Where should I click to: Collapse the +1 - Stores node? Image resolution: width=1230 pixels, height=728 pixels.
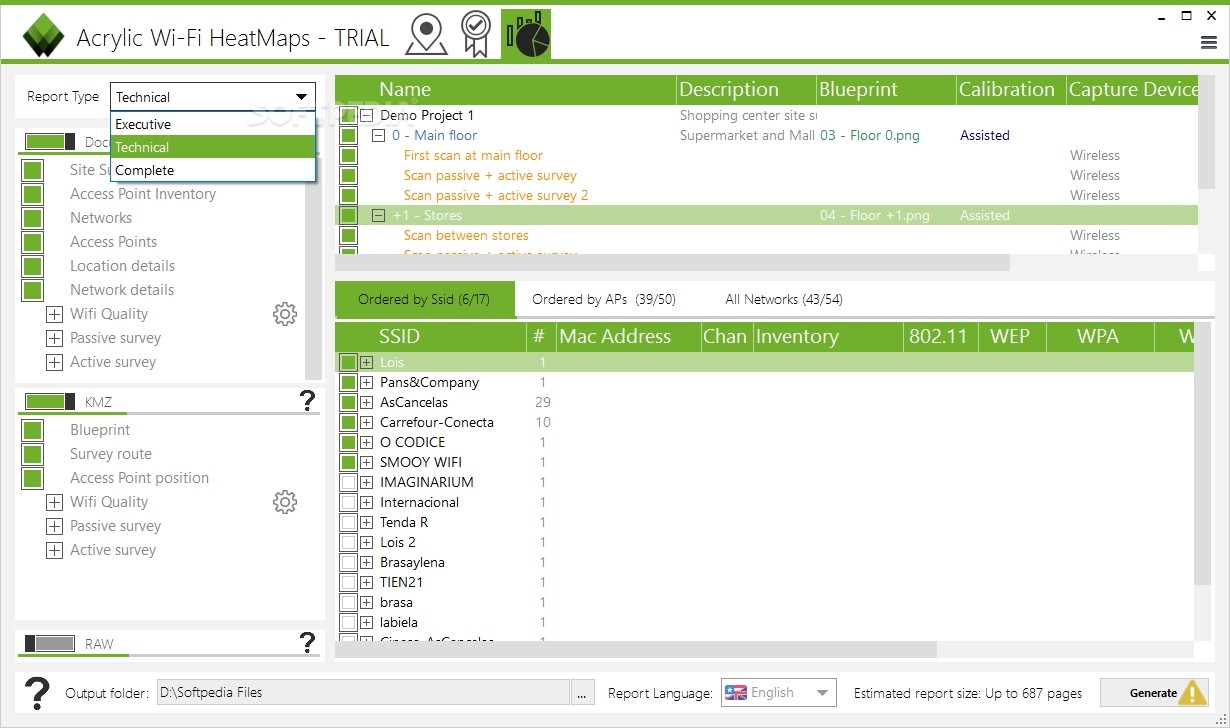click(x=379, y=215)
